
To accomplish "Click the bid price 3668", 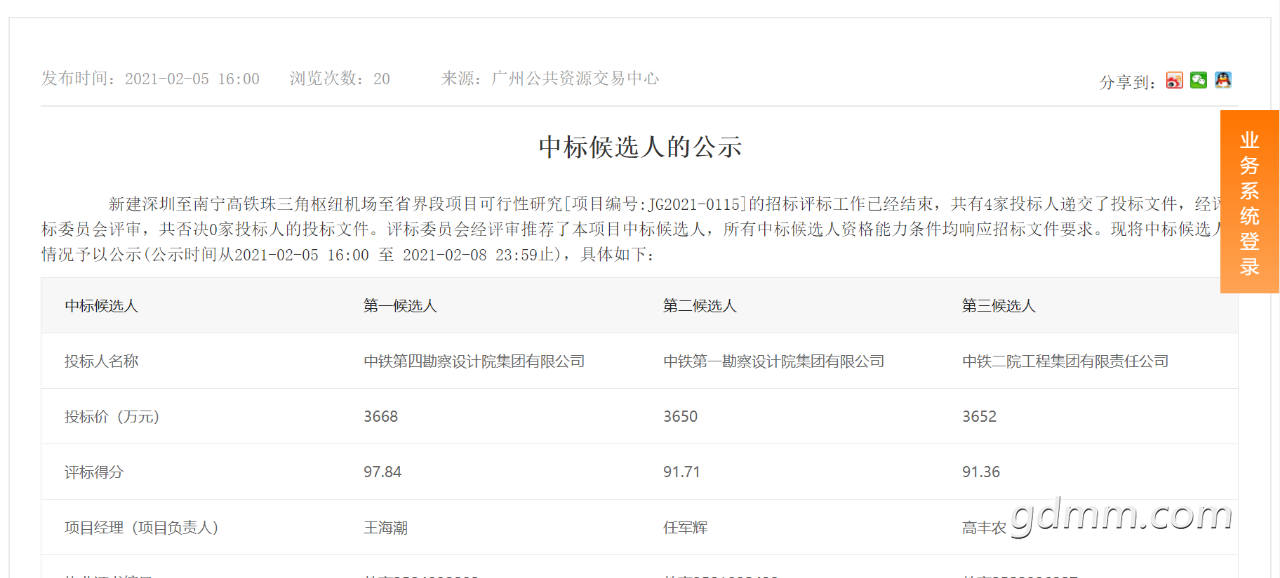I will coord(381,416).
